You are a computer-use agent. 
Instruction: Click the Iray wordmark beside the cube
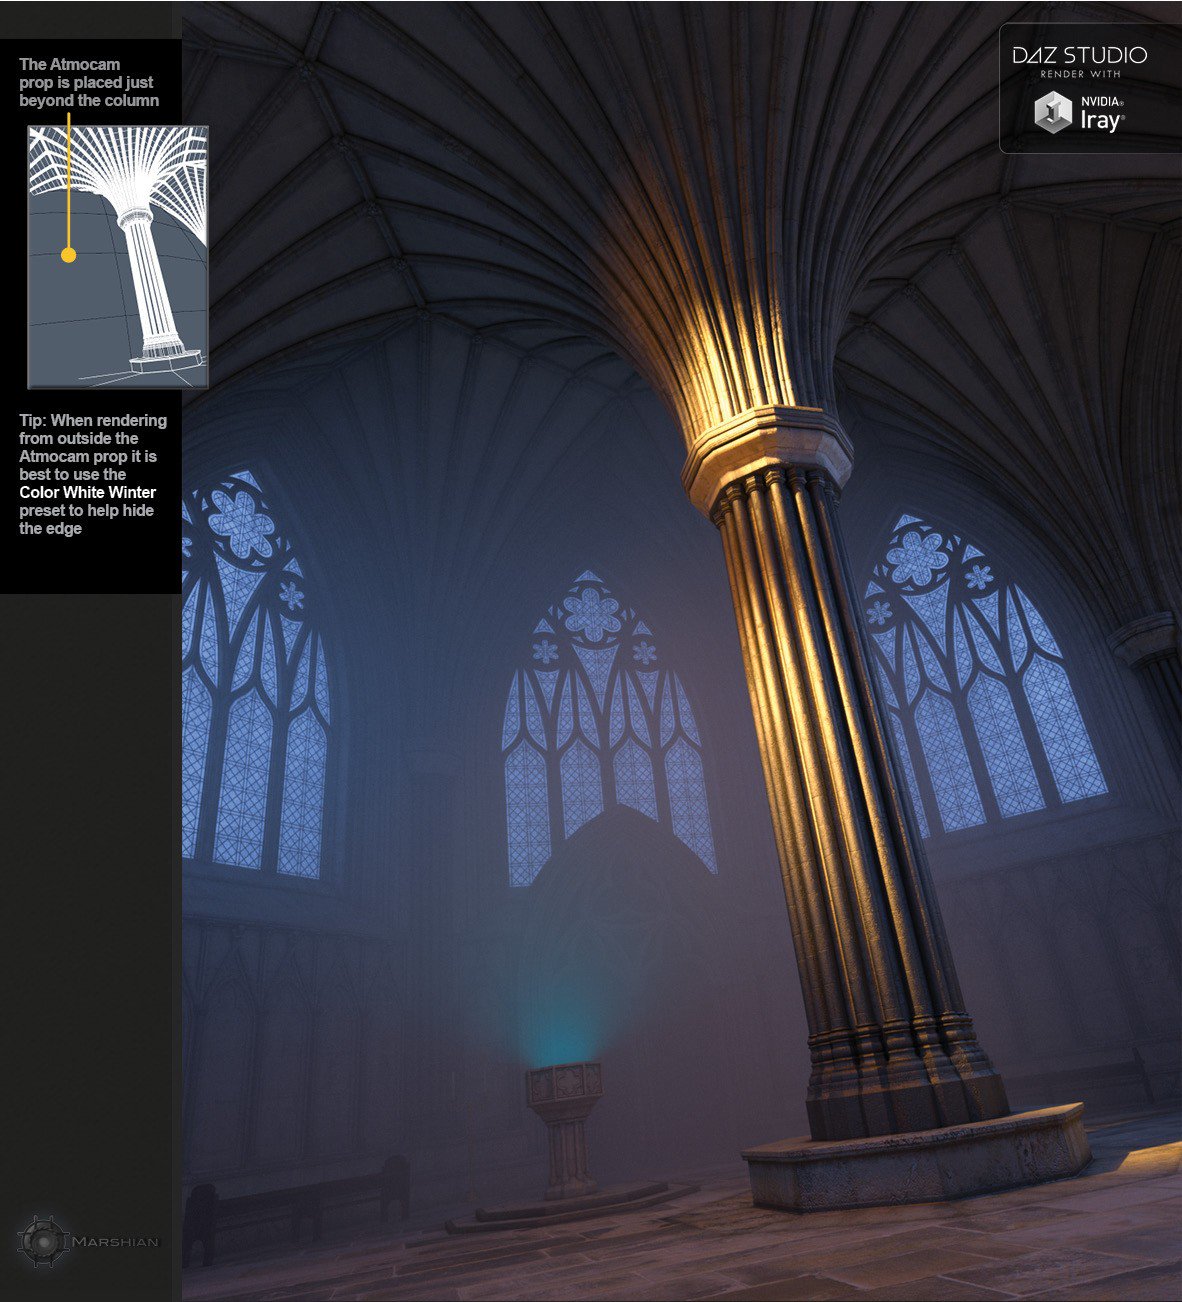click(1101, 120)
